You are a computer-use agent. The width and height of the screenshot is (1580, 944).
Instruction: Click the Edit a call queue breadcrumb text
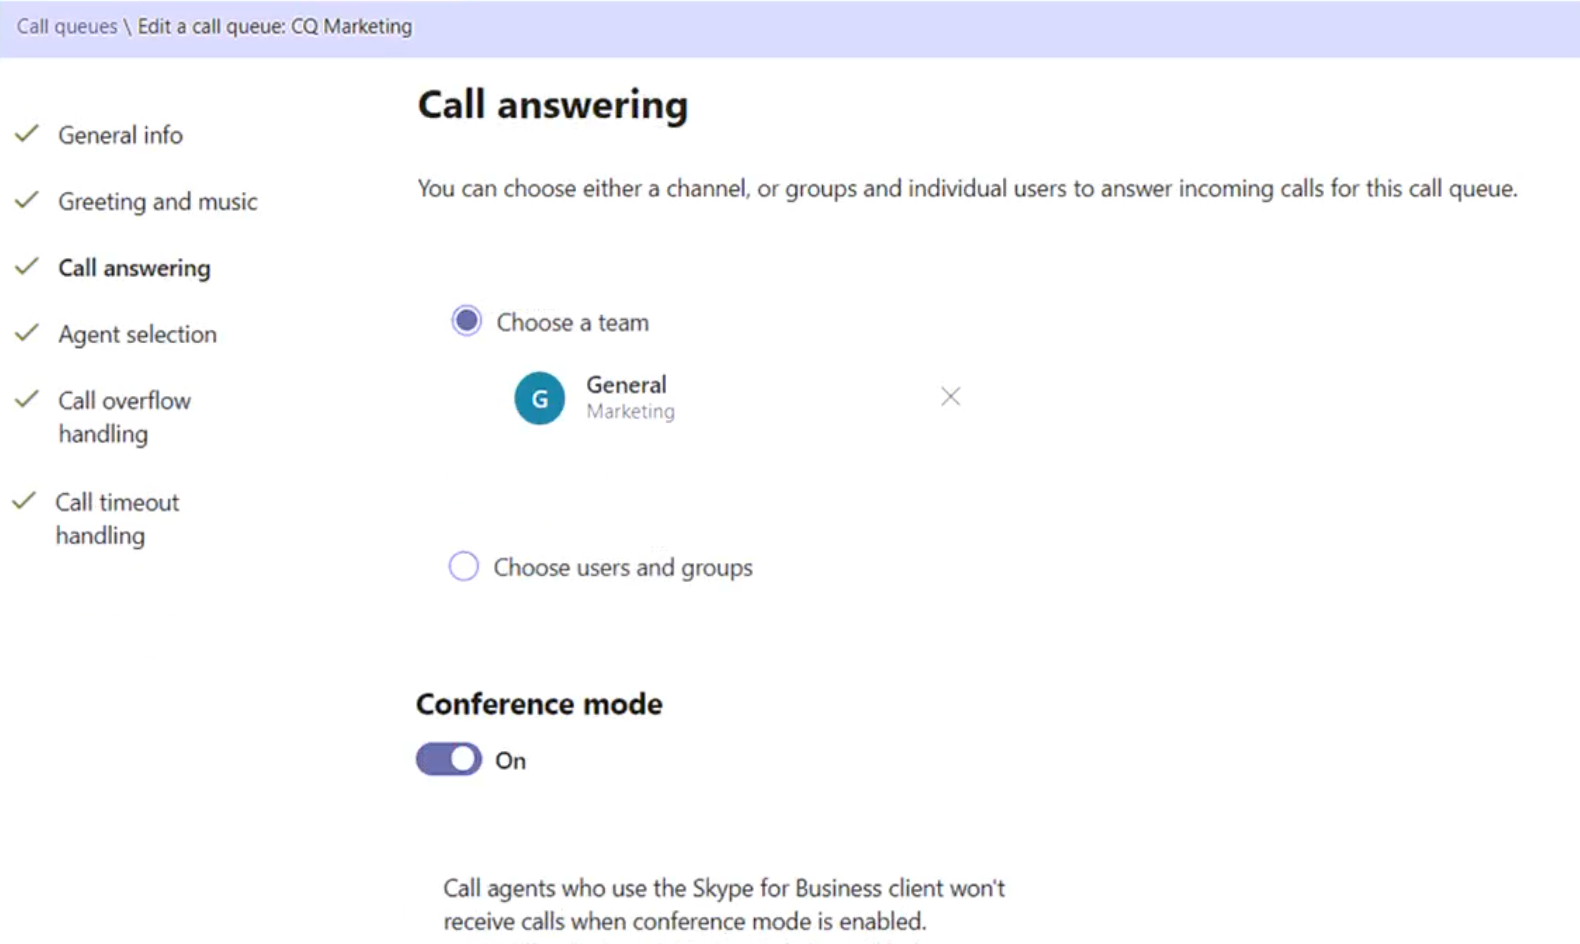(x=274, y=26)
